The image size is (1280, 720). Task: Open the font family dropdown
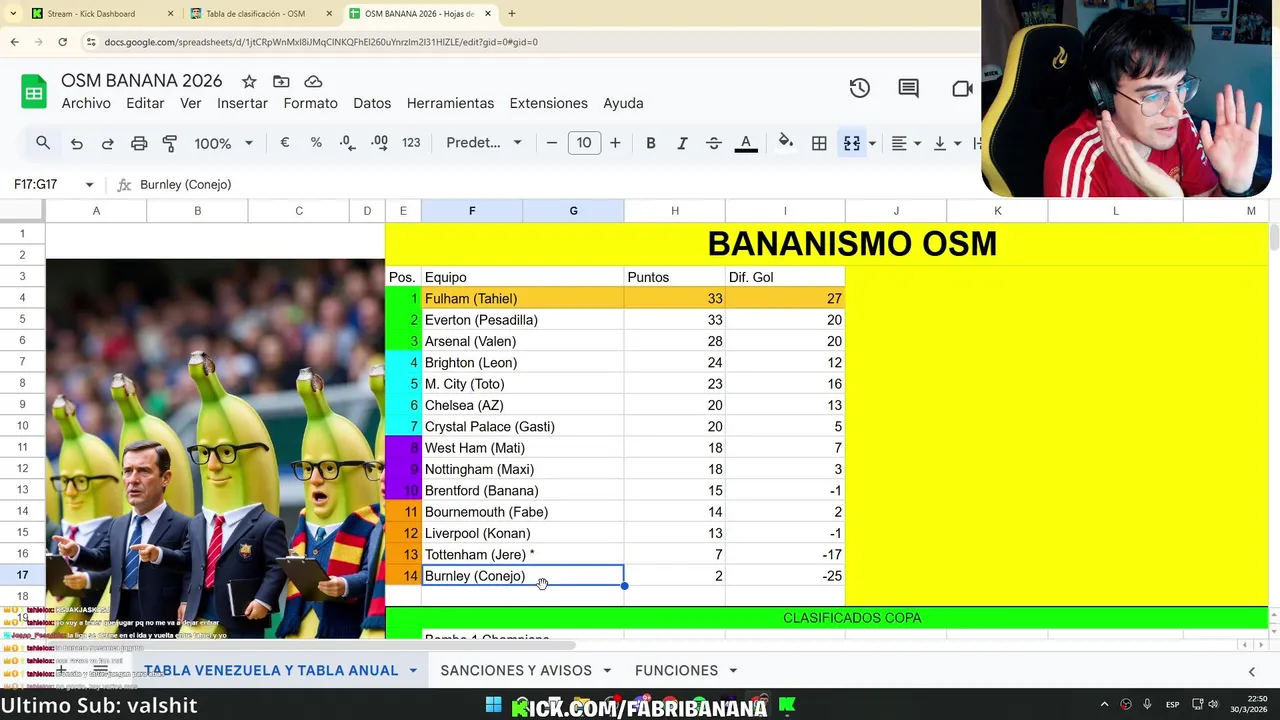click(x=484, y=143)
